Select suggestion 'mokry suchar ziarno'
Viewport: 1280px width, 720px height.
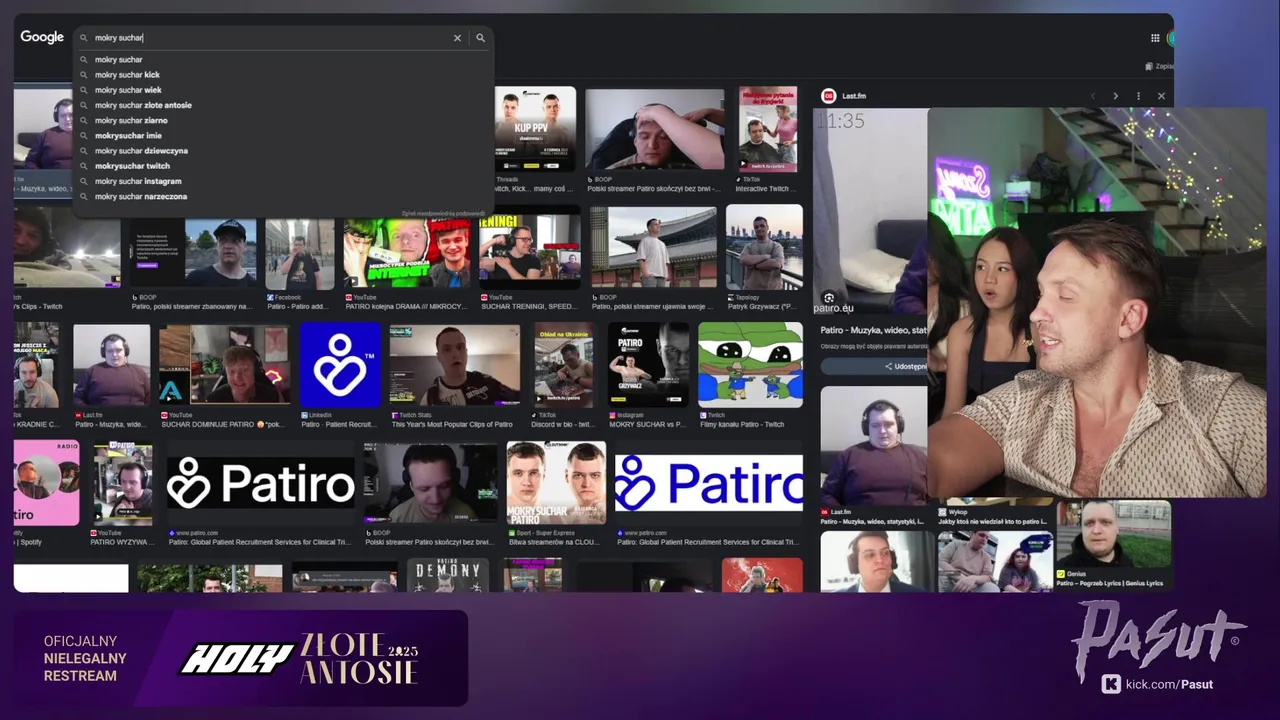click(x=282, y=120)
